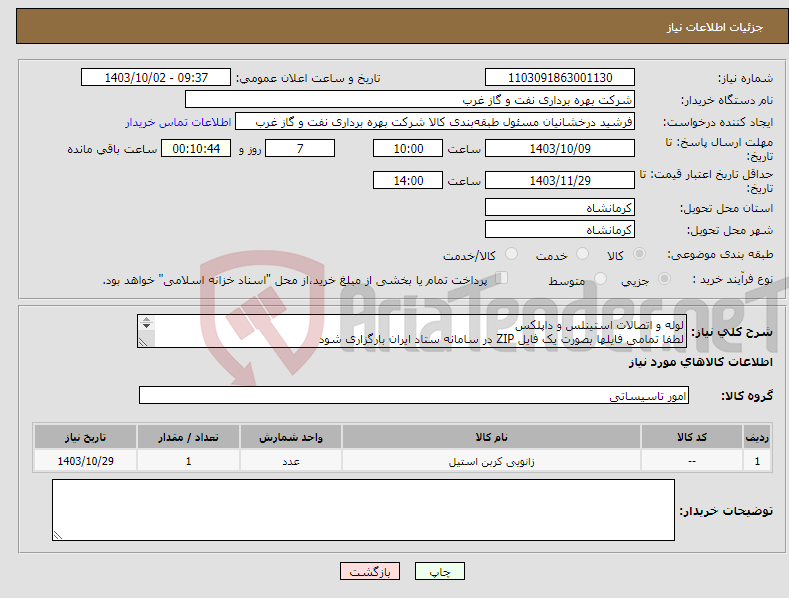Viewport: 789px width, 598px height.
Task: Click the چاپ print button
Action: (x=440, y=571)
